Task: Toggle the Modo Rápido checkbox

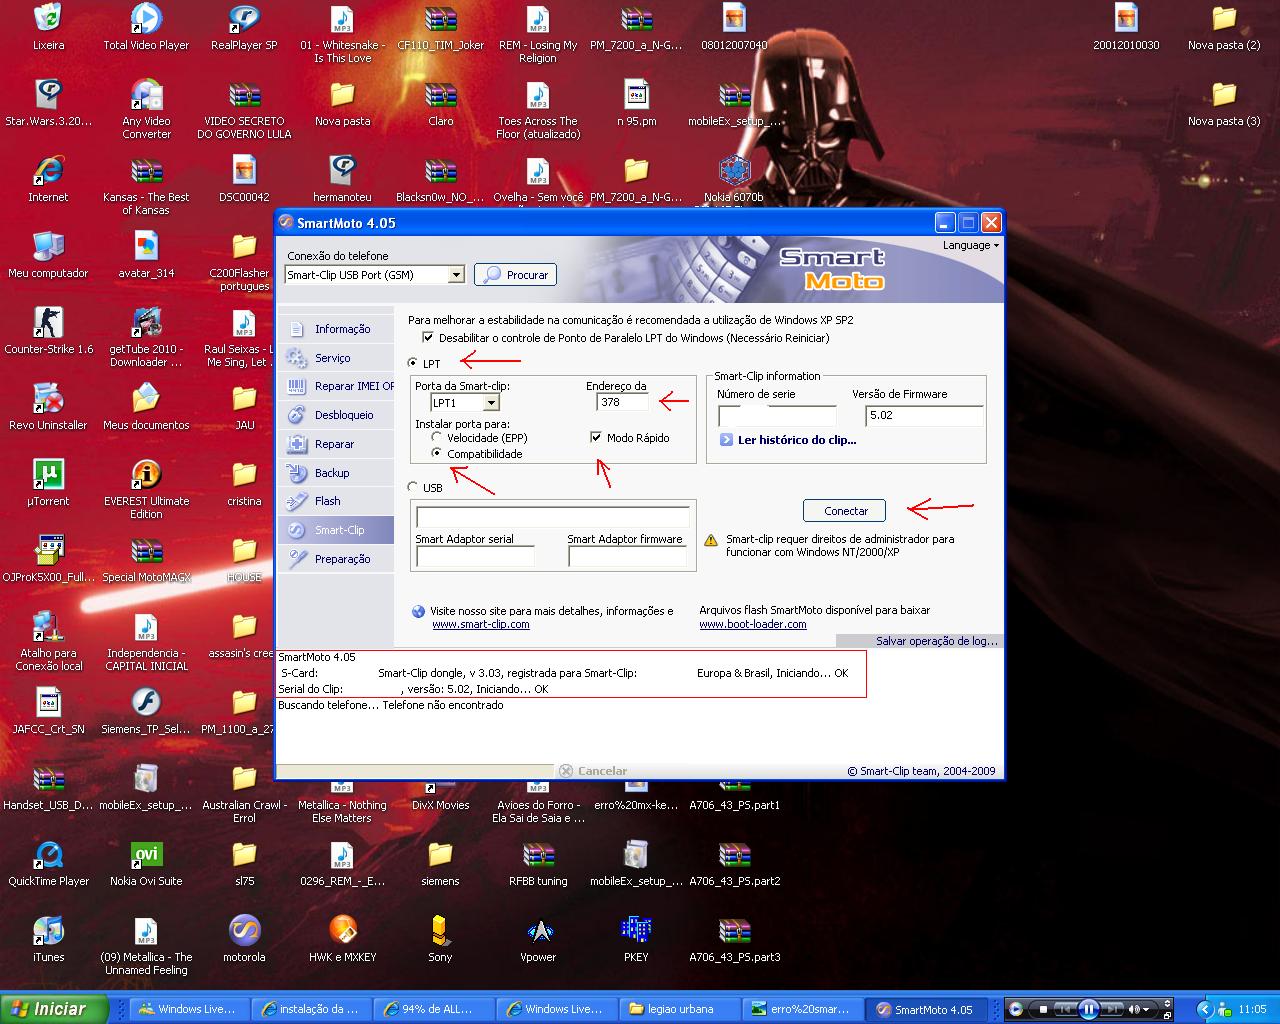Action: click(596, 438)
